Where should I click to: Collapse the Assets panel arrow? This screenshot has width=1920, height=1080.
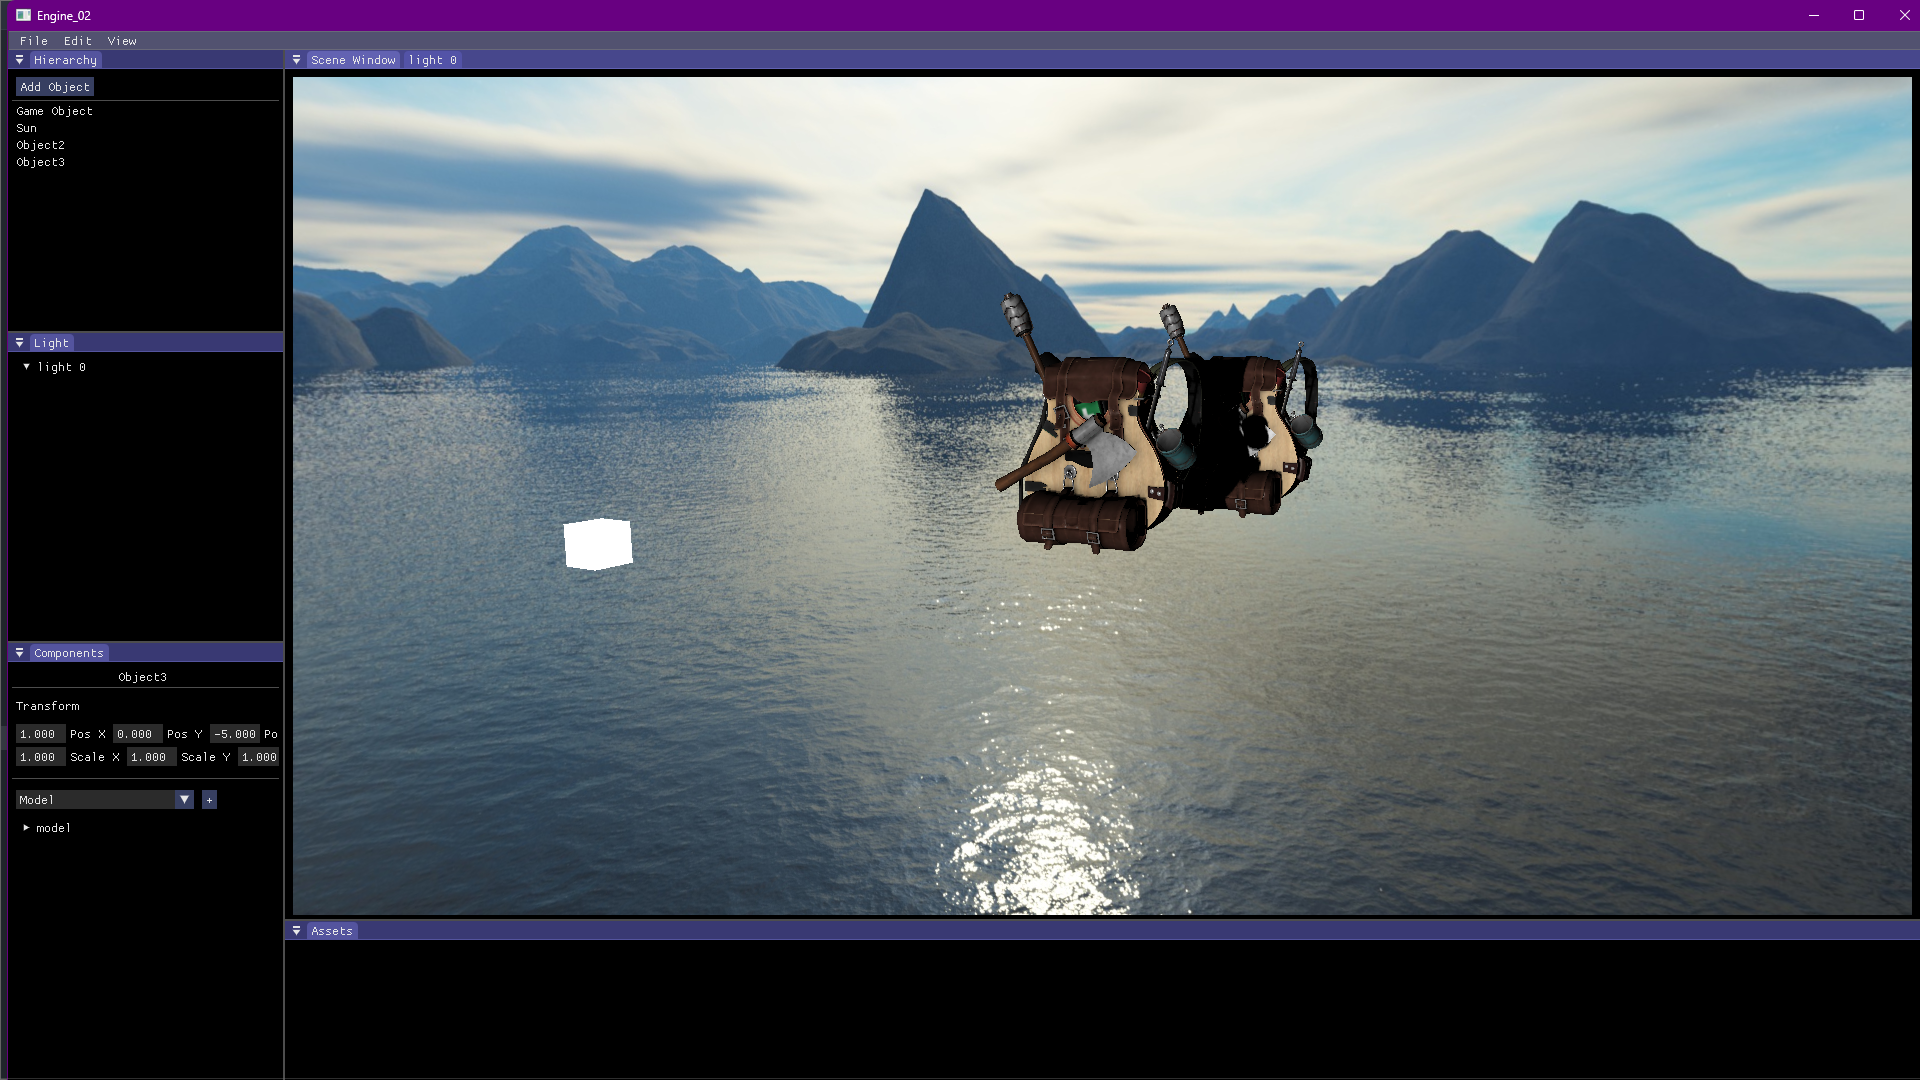296,931
